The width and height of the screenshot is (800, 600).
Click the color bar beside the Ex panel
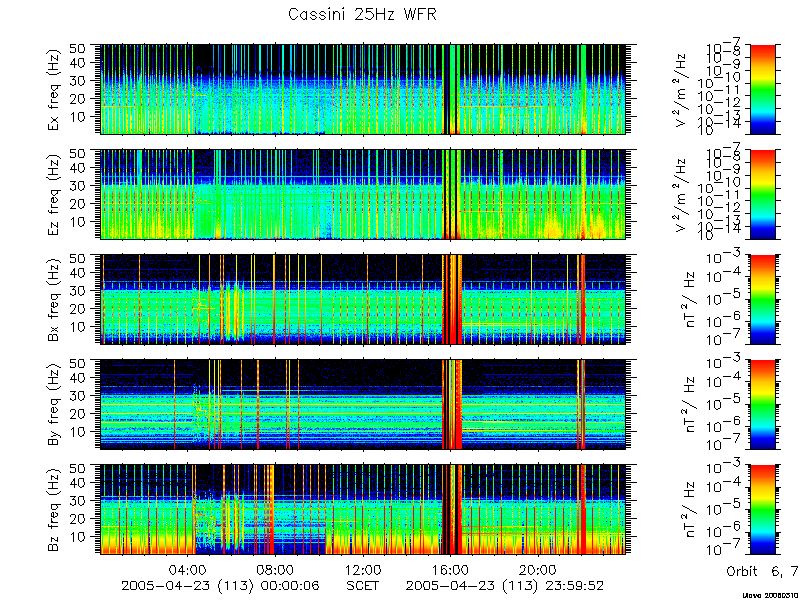click(762, 89)
